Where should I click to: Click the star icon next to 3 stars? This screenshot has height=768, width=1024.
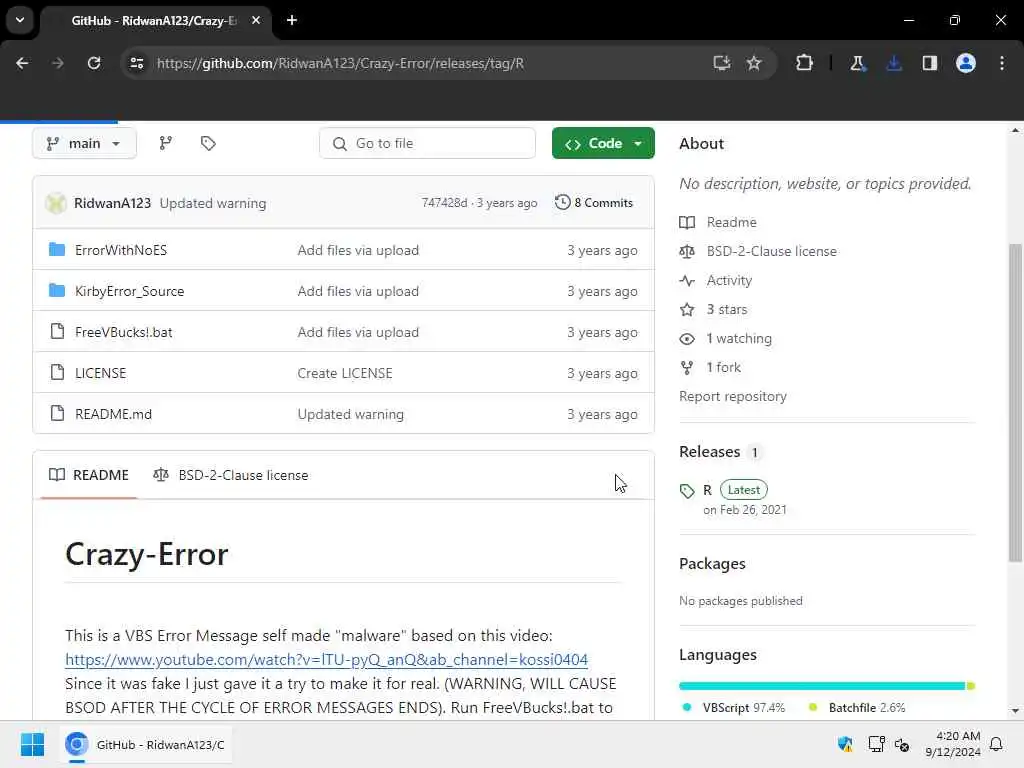pyautogui.click(x=687, y=310)
